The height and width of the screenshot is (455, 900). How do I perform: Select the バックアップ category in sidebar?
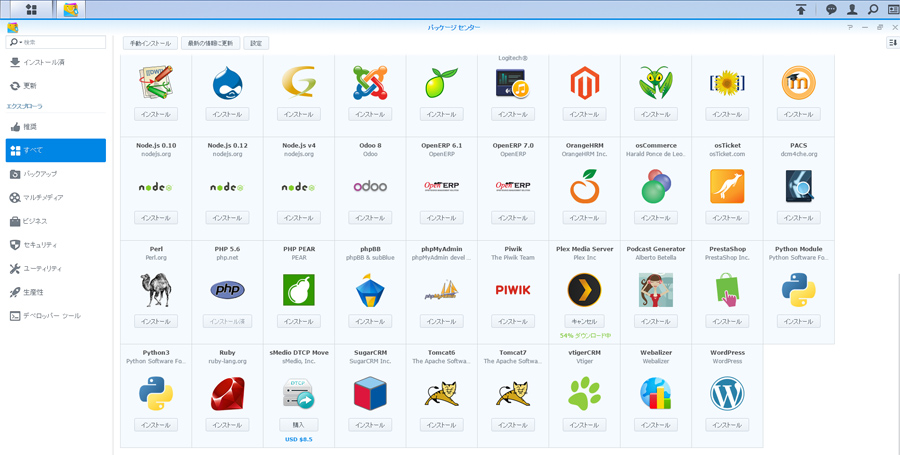[x=40, y=174]
